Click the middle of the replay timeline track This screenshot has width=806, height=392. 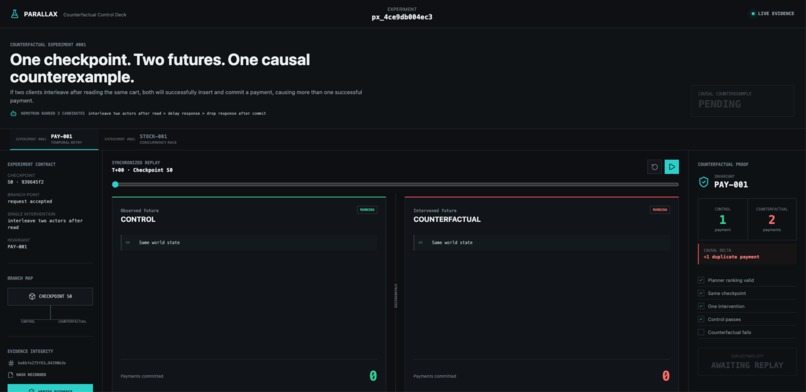[395, 184]
